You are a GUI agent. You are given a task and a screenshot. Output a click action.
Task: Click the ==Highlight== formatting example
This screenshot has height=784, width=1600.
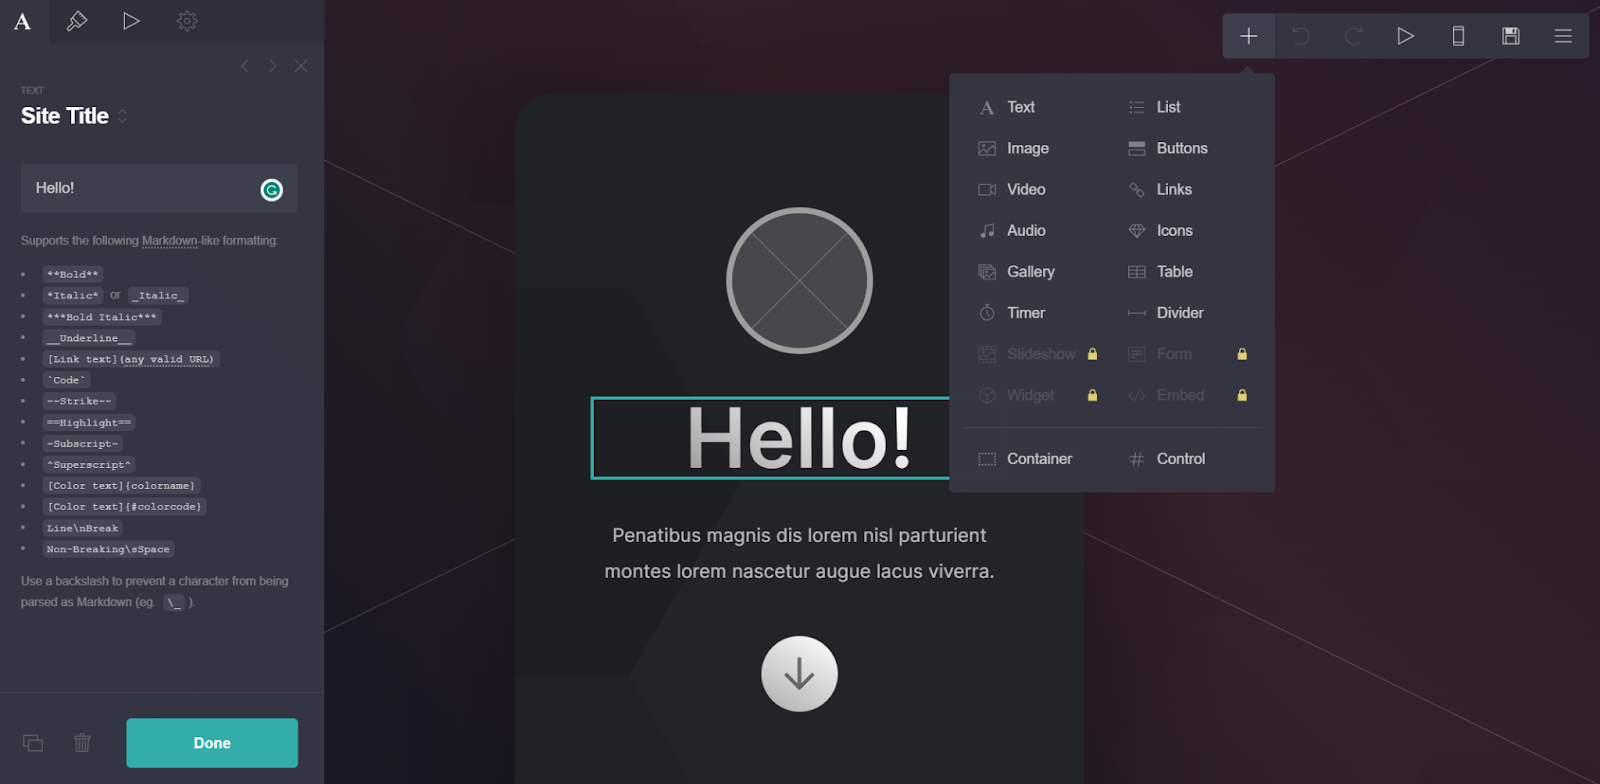[x=89, y=422]
